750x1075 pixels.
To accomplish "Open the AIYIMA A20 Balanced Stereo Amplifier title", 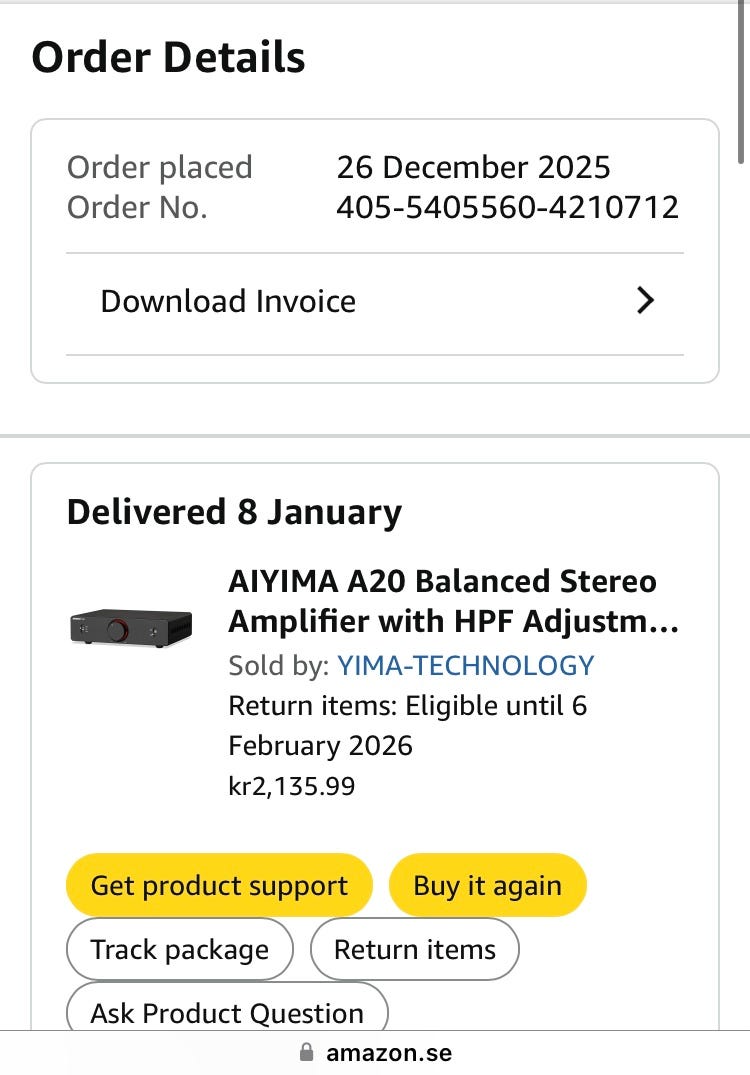I will 453,601.
